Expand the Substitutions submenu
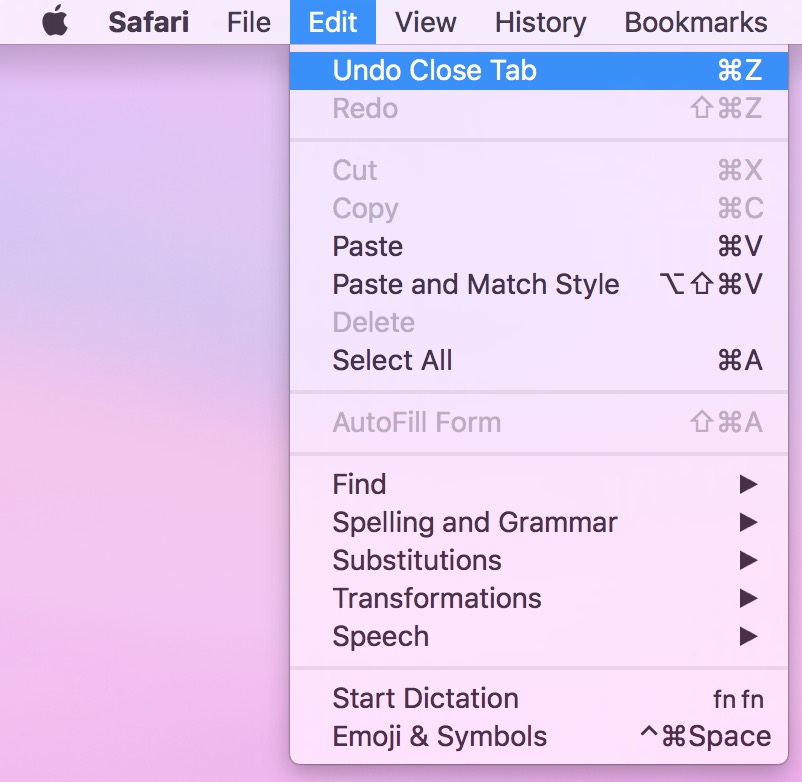Image resolution: width=802 pixels, height=782 pixels. click(539, 561)
